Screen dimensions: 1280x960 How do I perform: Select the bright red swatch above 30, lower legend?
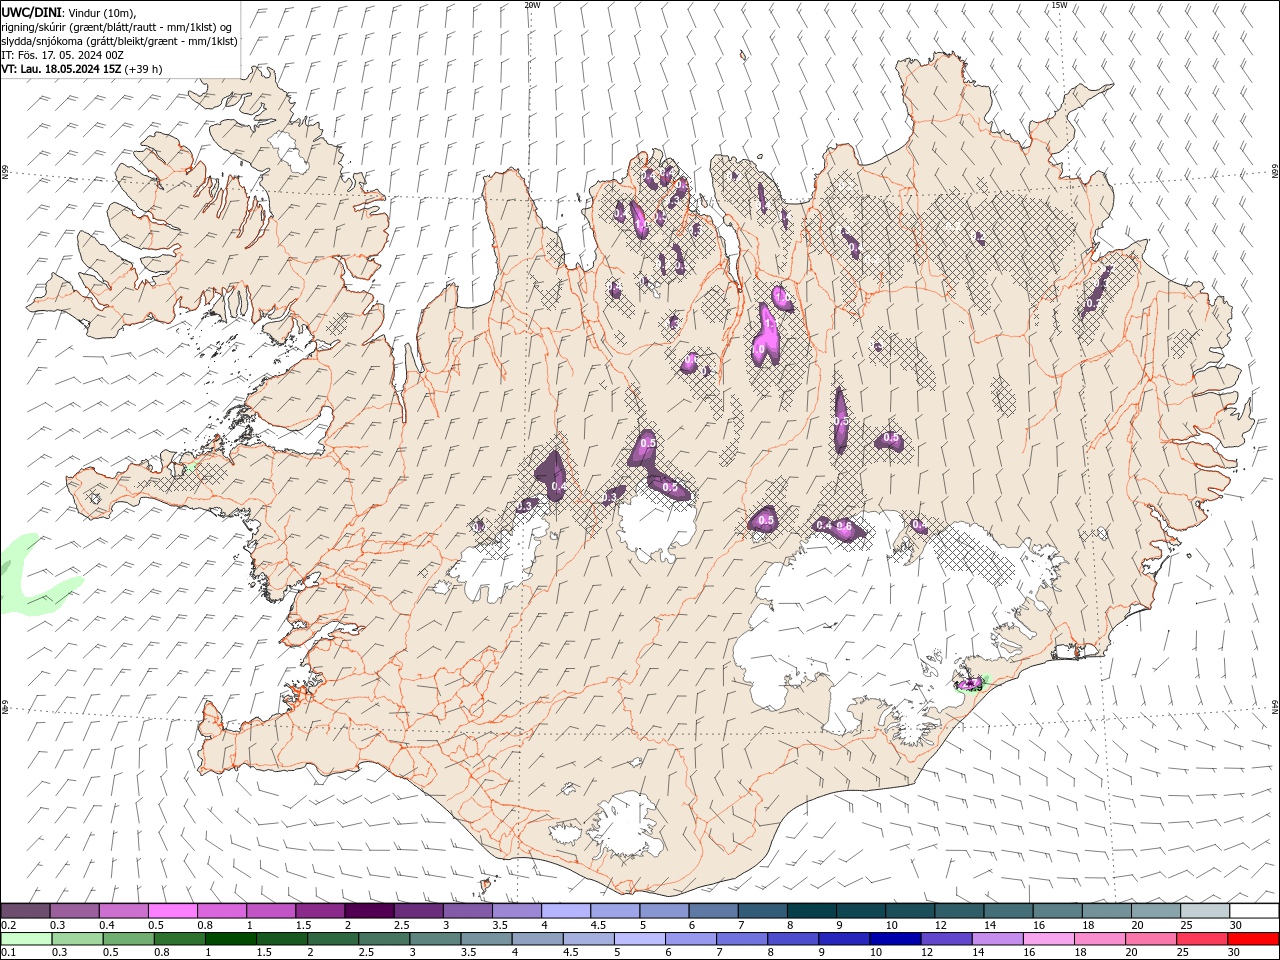click(x=1251, y=939)
